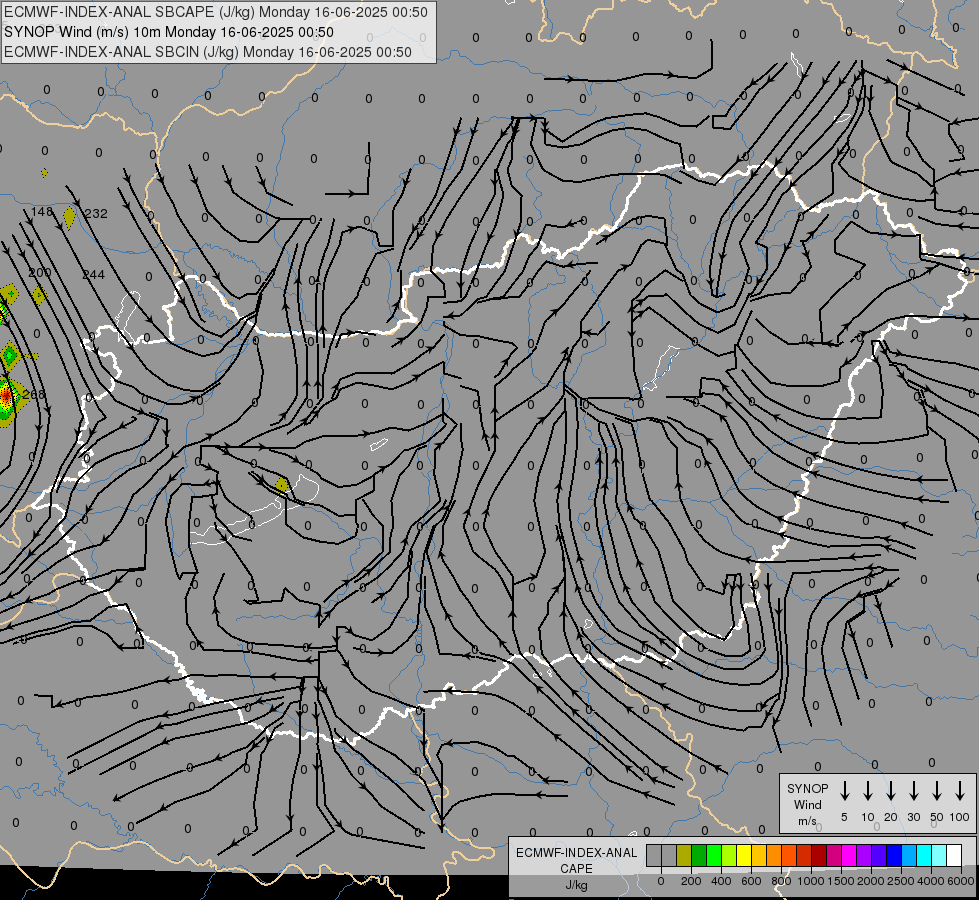This screenshot has height=900, width=979.
Task: Click the 20 m/s wind arrow in legend
Action: (891, 791)
